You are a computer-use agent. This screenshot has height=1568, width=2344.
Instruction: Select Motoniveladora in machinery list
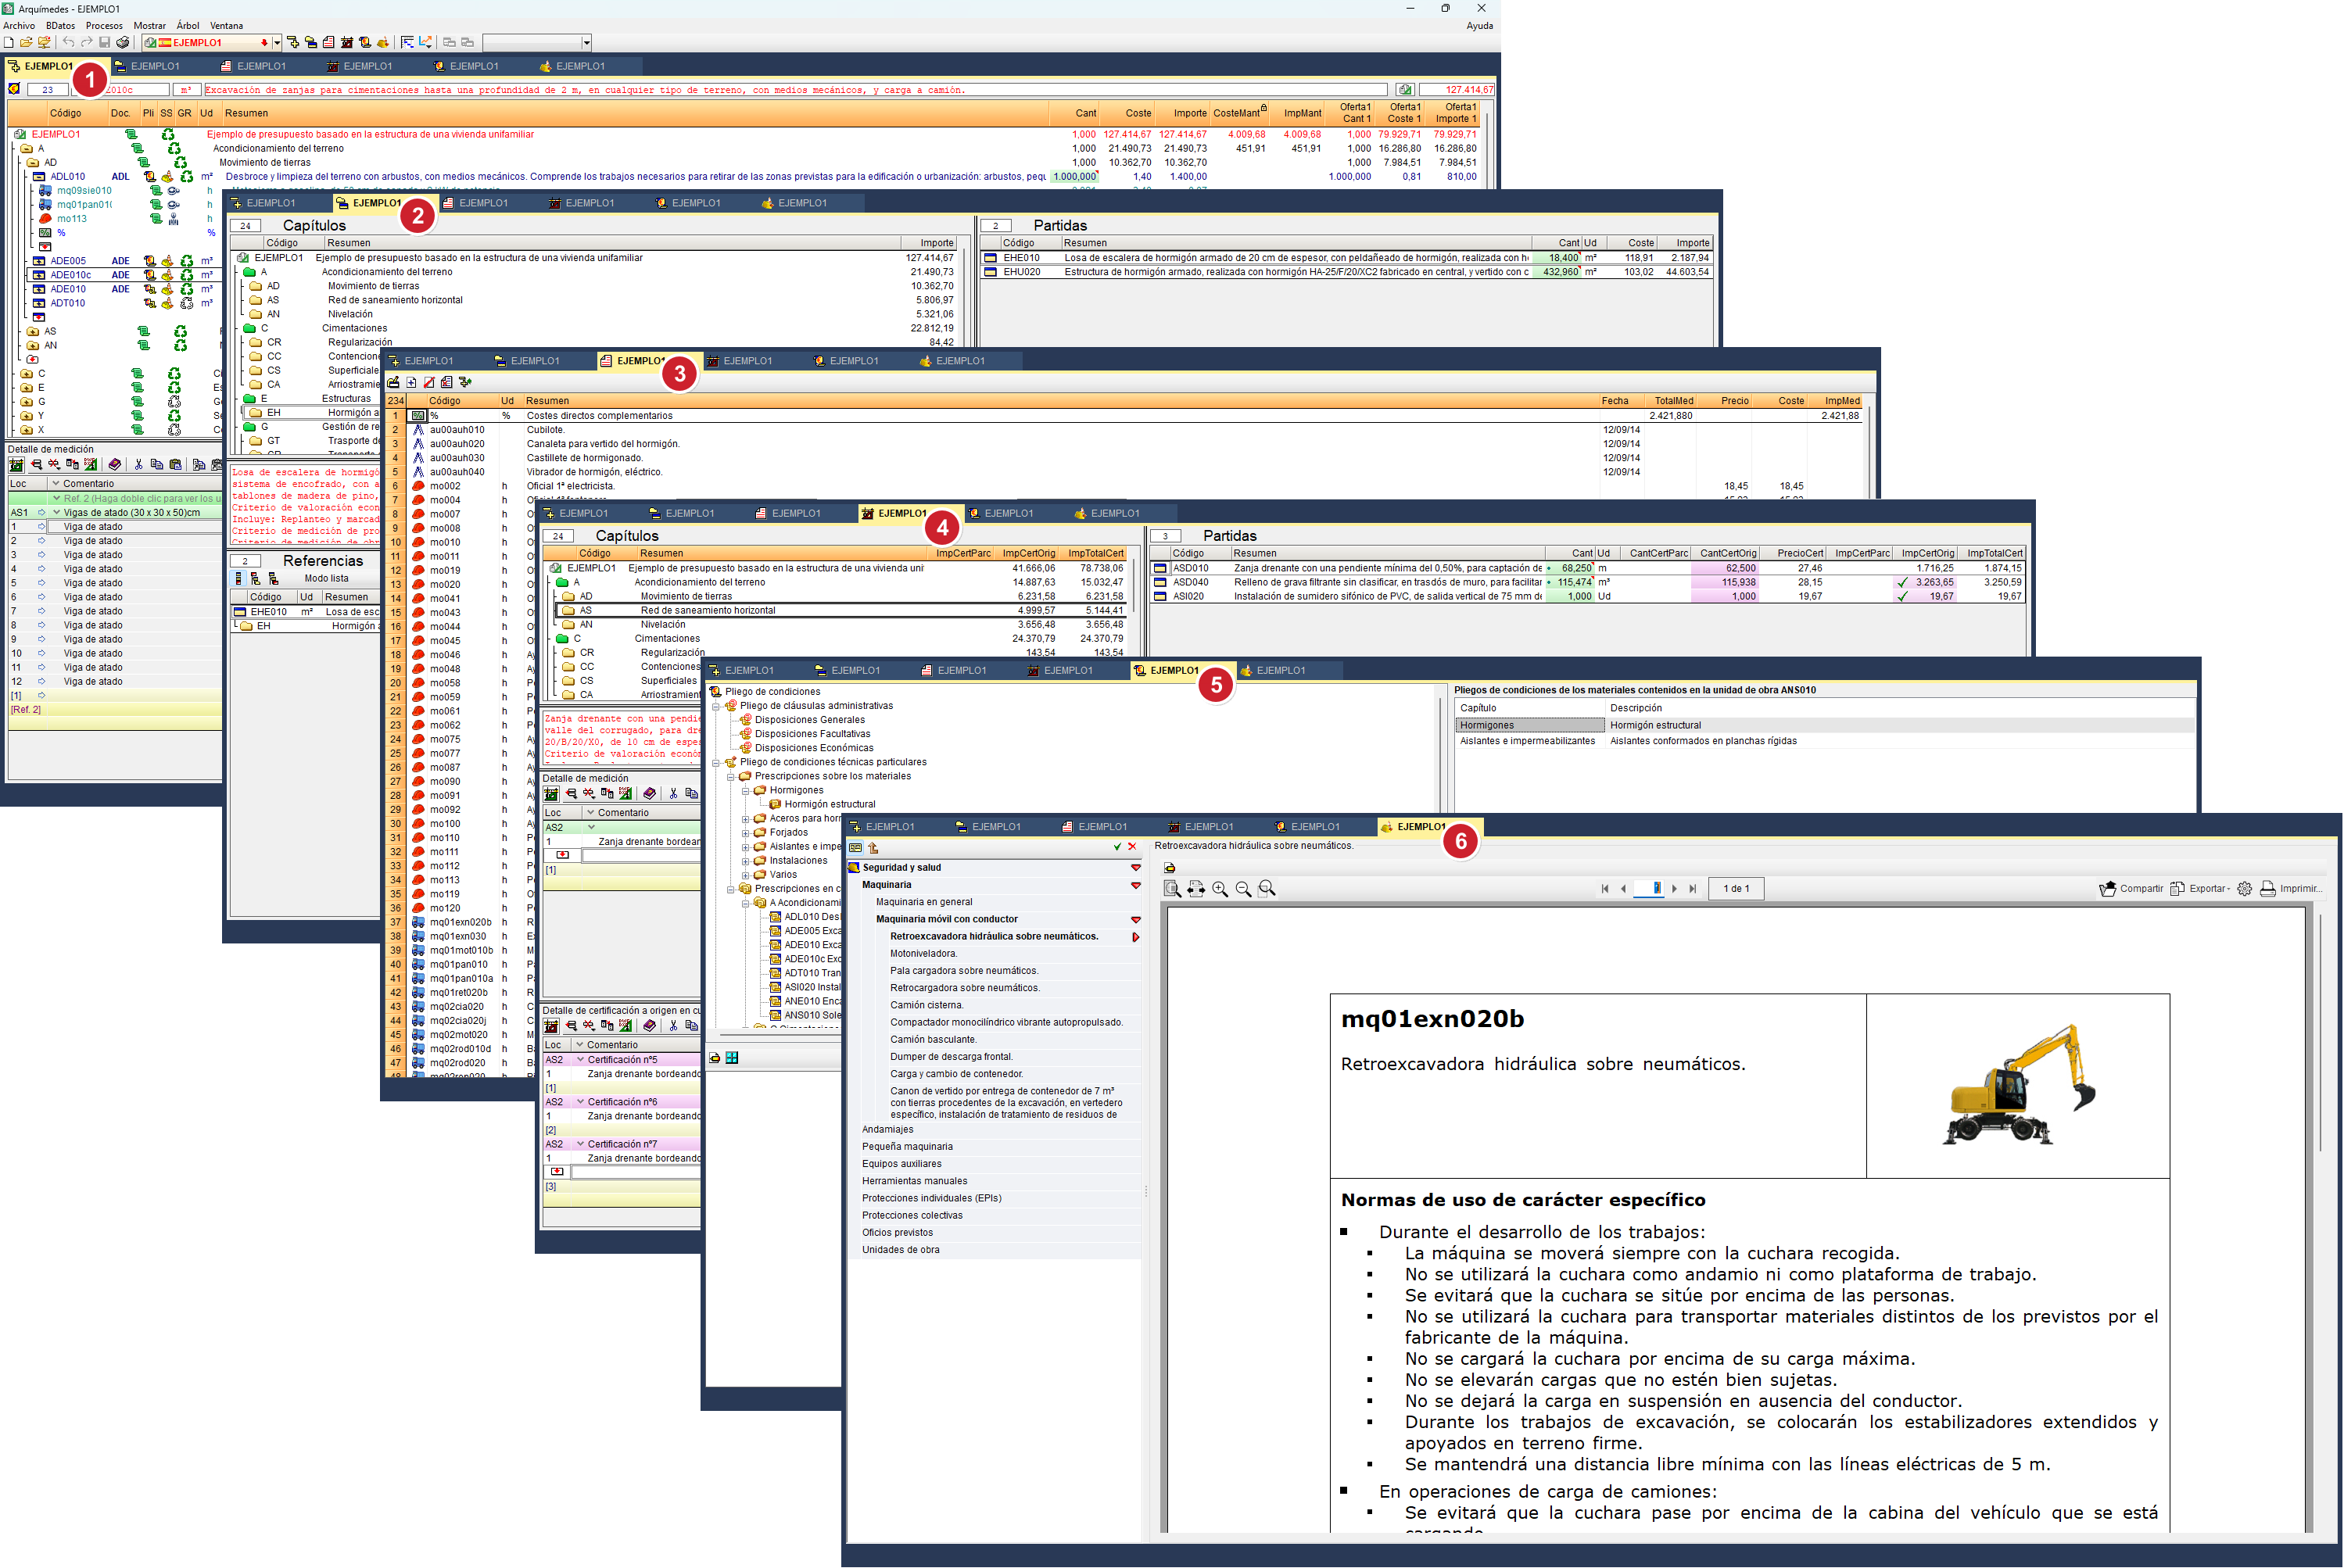click(923, 954)
